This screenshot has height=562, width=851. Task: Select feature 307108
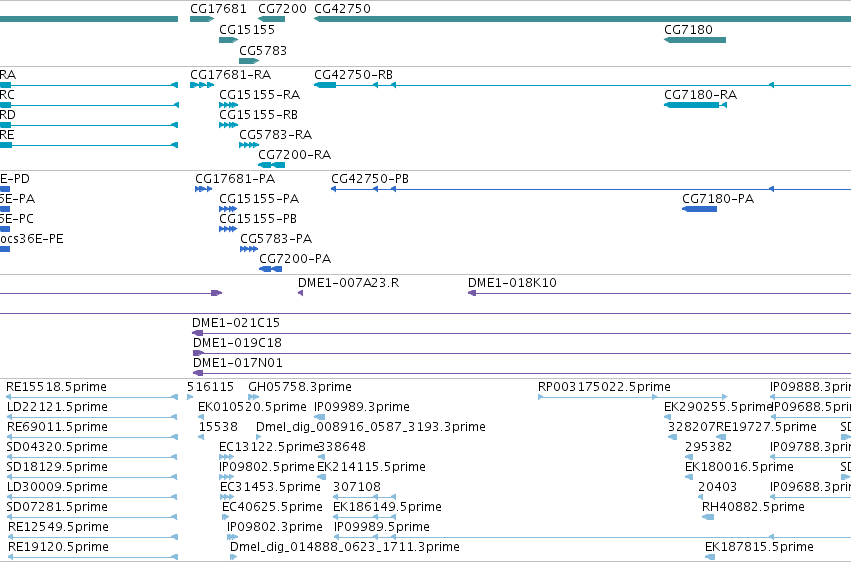pyautogui.click(x=357, y=487)
